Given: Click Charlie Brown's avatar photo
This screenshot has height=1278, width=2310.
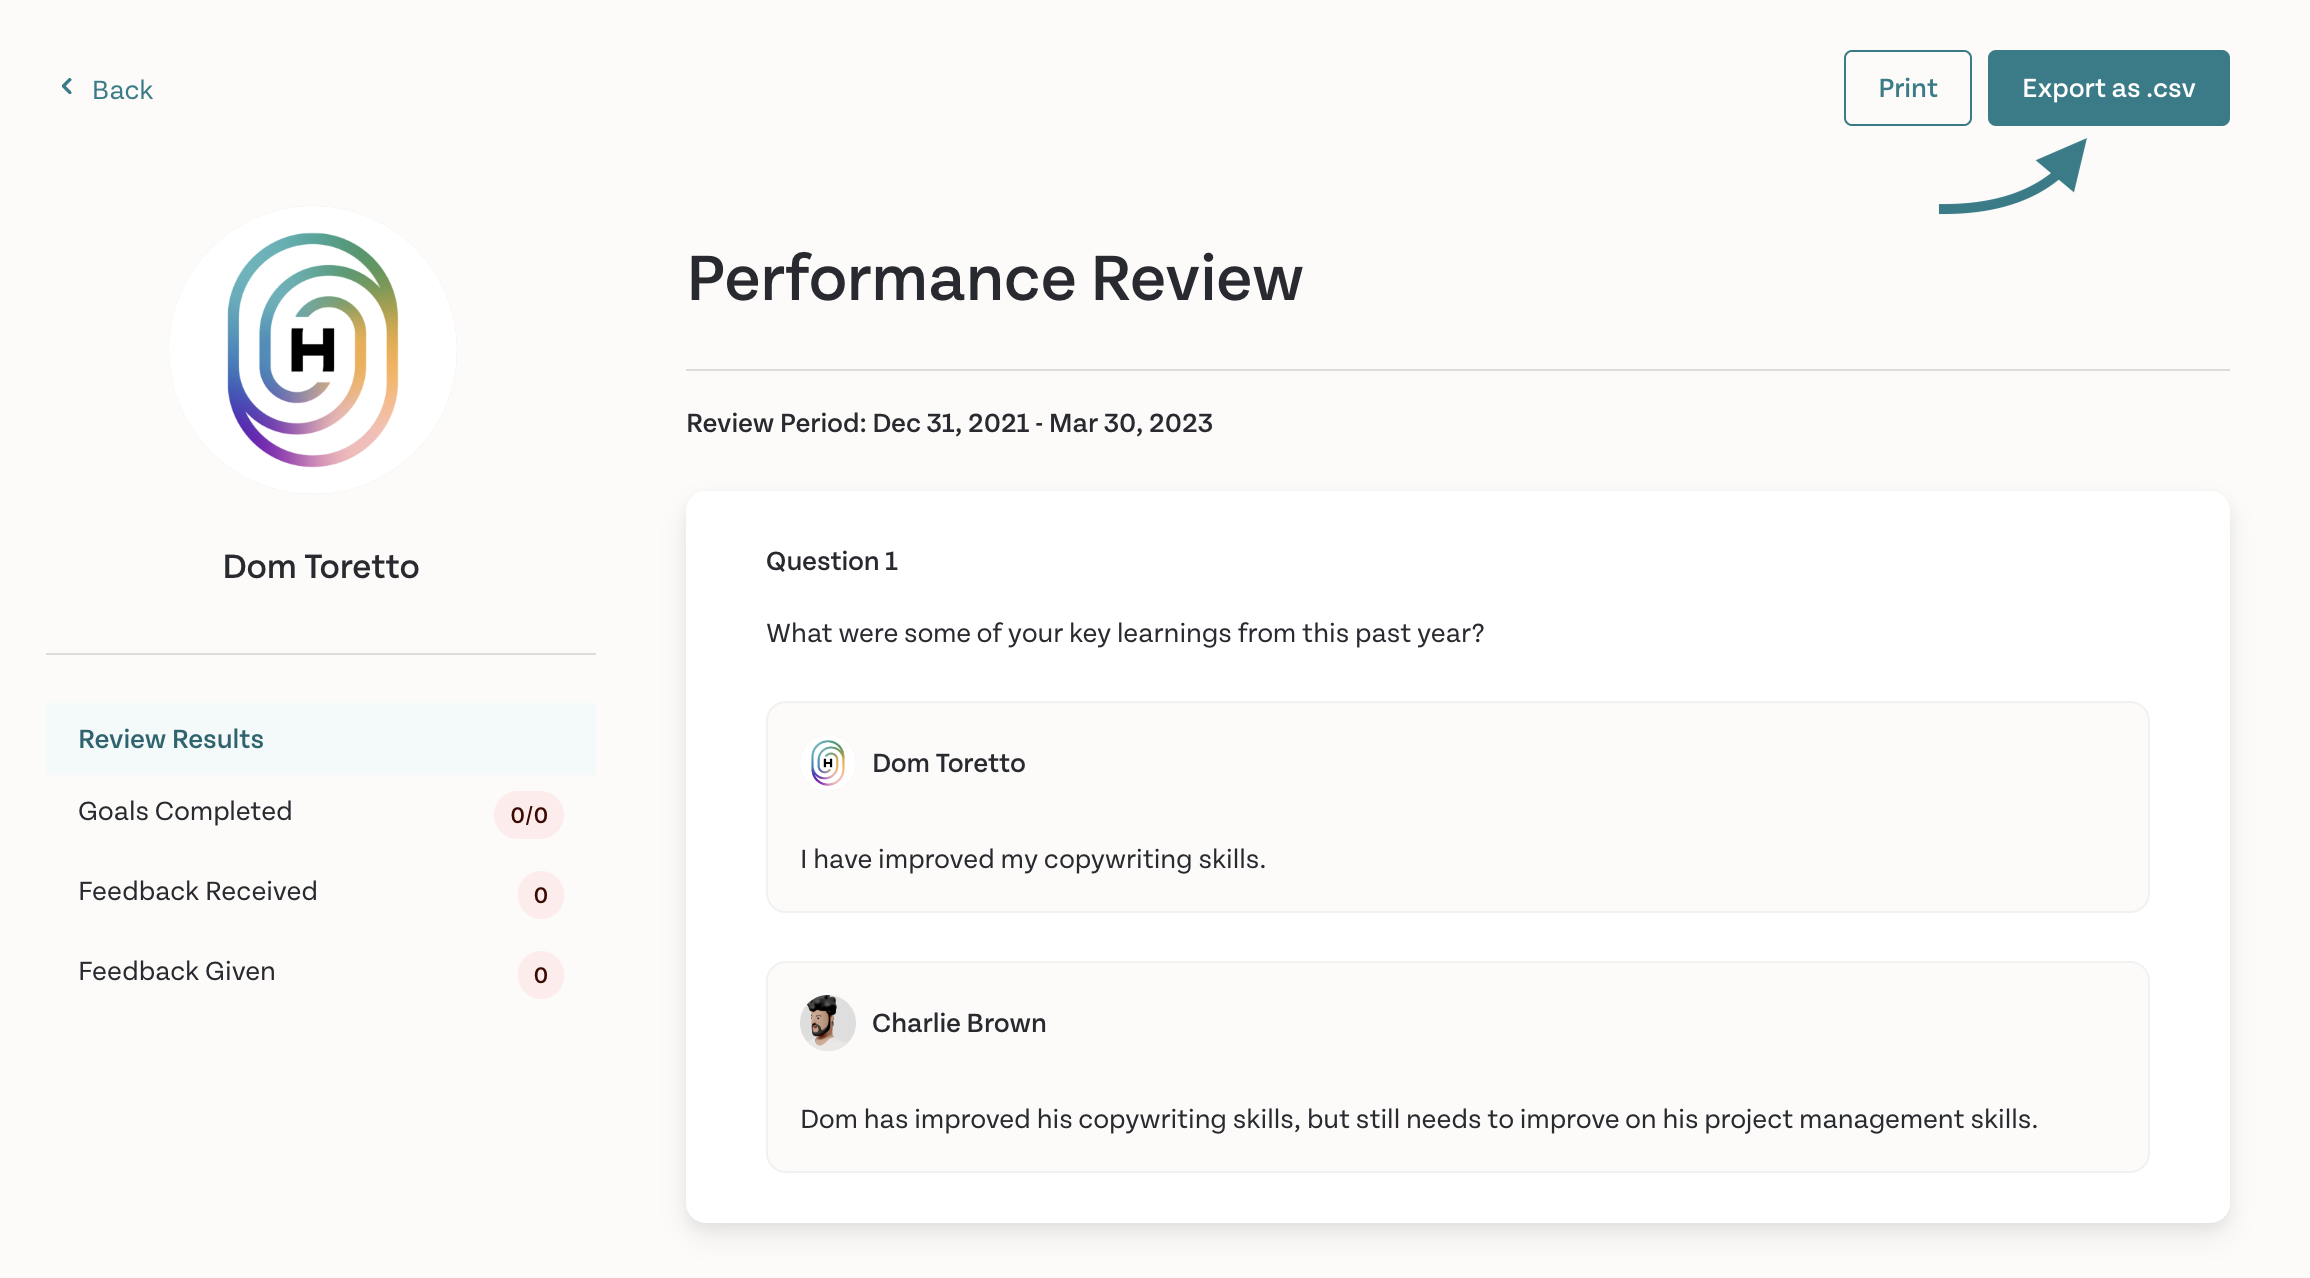Looking at the screenshot, I should (828, 1023).
